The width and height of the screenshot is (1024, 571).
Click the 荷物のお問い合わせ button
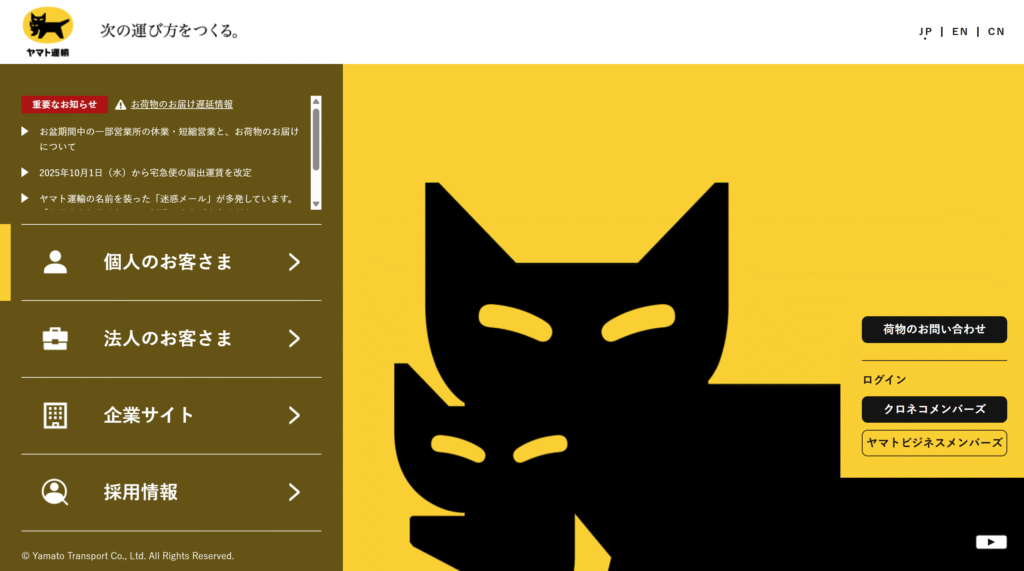coord(934,329)
